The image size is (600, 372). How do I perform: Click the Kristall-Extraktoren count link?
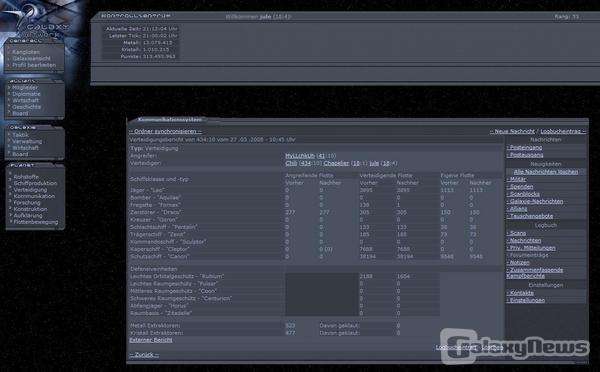click(290, 333)
